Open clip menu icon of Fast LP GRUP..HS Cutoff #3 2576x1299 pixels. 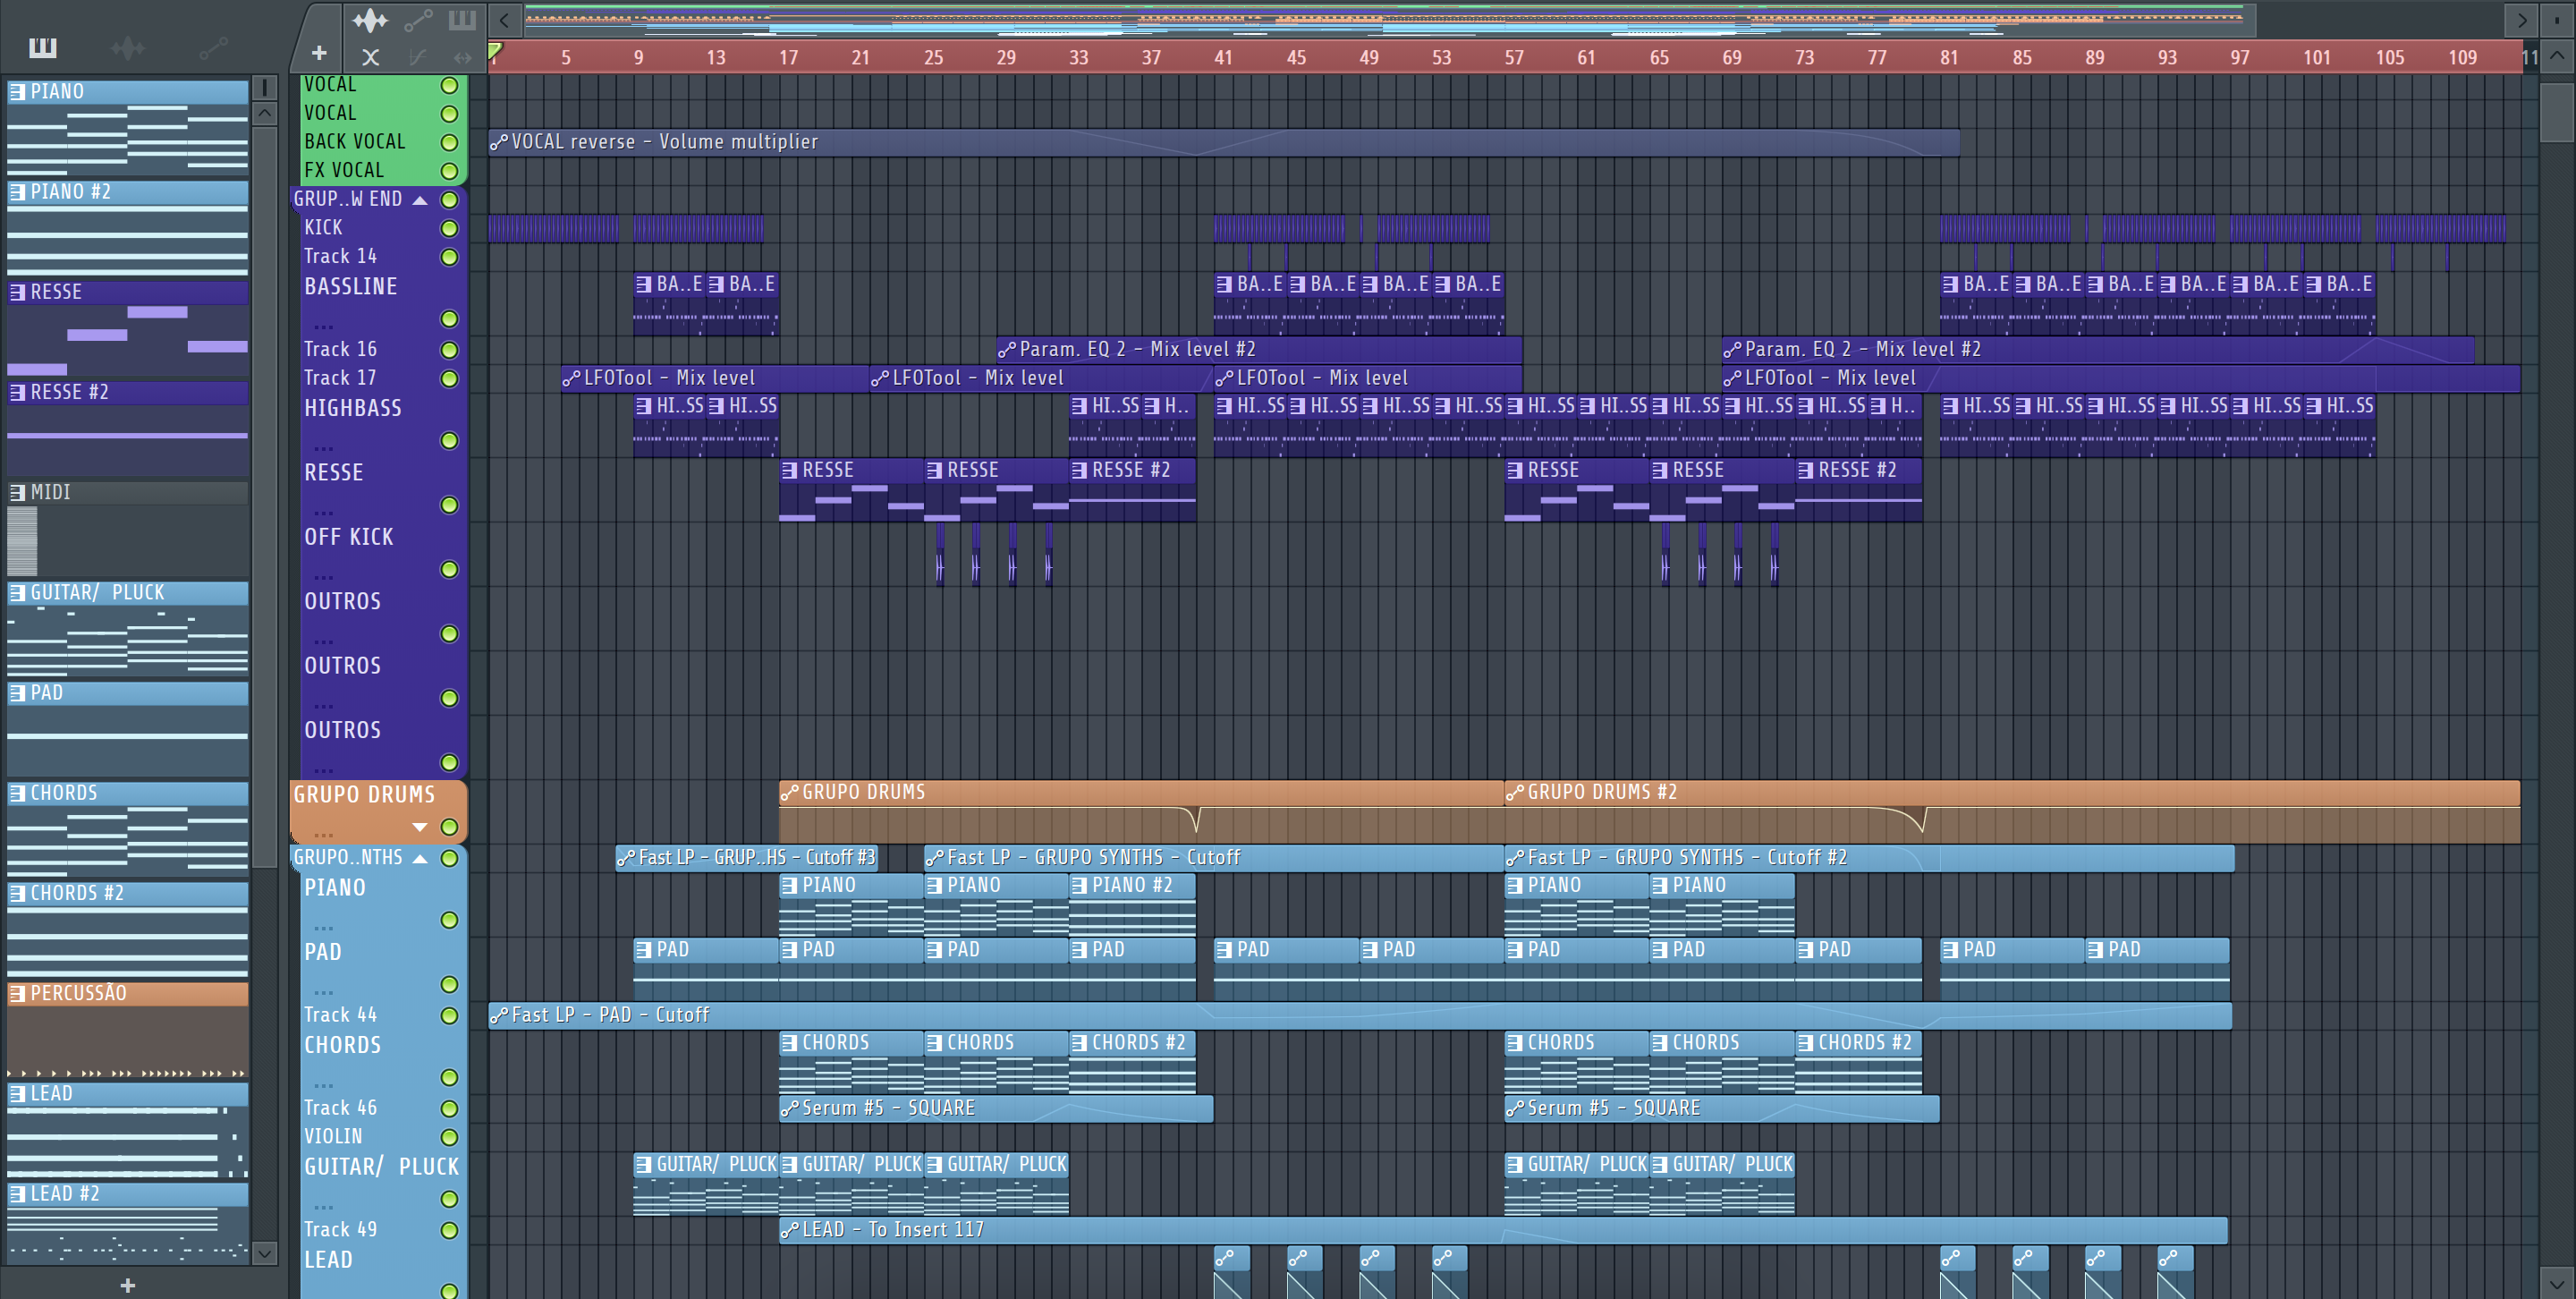626,857
